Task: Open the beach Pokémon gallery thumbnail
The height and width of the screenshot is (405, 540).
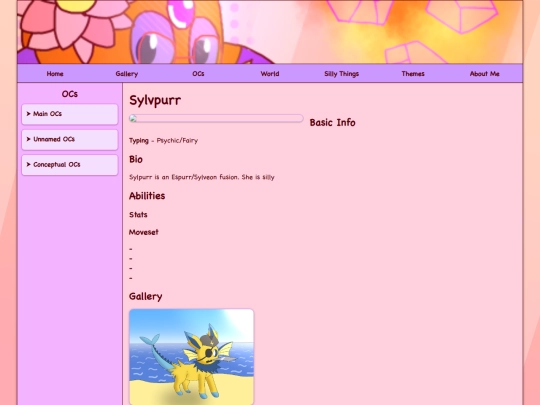Action: [x=191, y=357]
